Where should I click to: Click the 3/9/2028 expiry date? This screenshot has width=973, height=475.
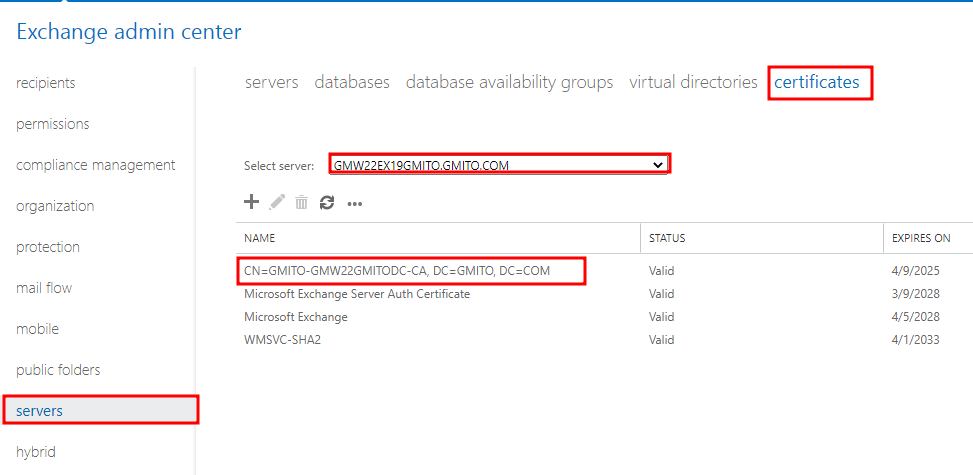pos(916,294)
